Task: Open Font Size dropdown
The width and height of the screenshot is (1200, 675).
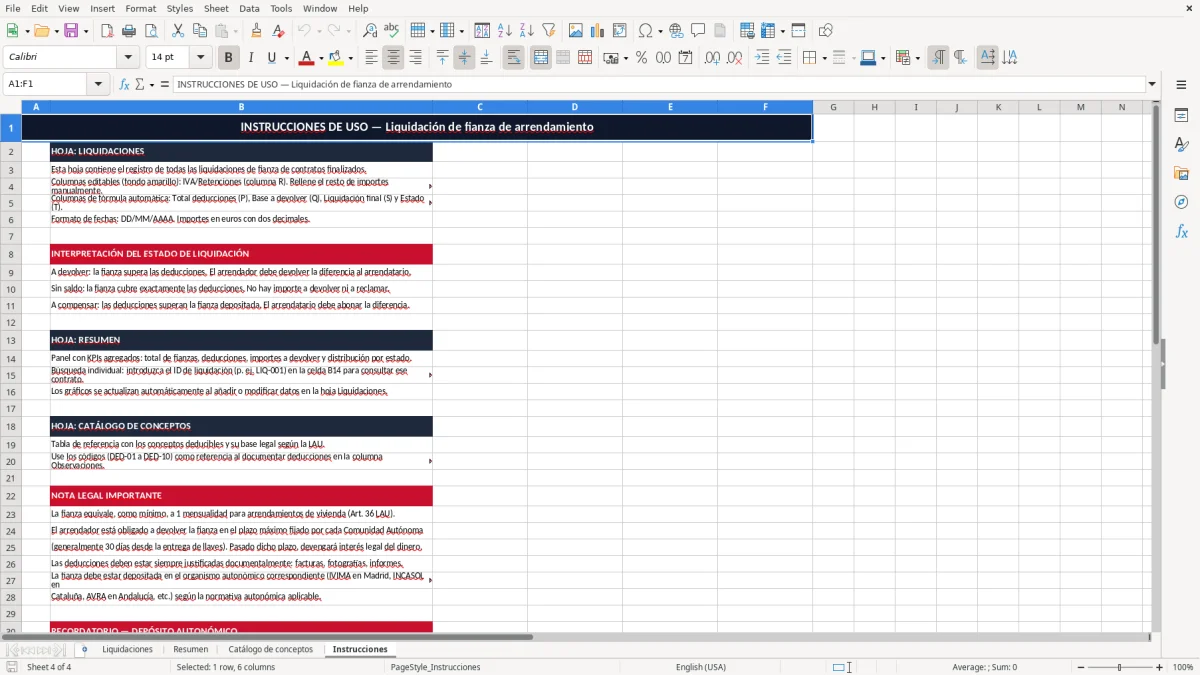Action: [201, 58]
